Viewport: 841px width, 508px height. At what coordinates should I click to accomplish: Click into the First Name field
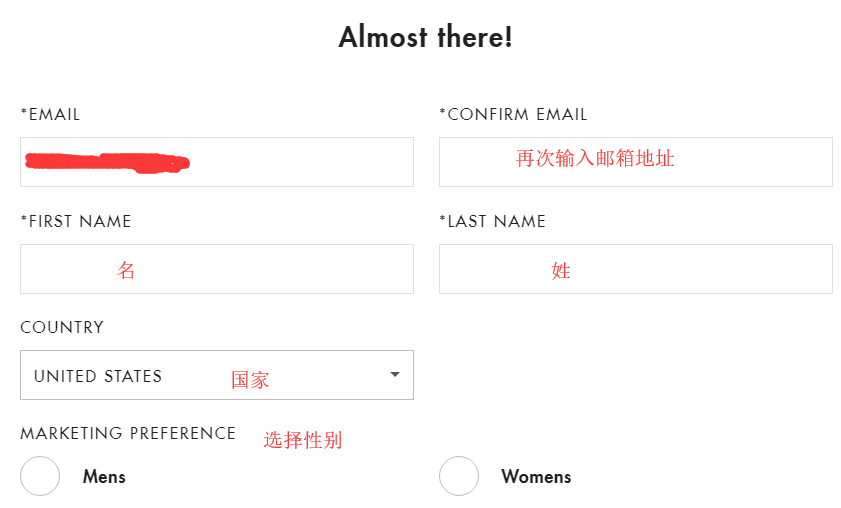(x=216, y=269)
